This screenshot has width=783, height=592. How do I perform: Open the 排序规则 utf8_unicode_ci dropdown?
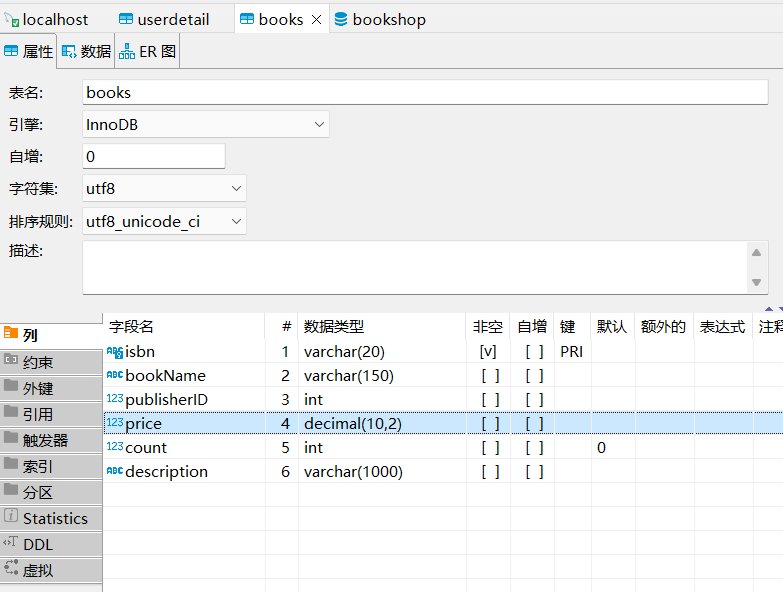(x=164, y=221)
